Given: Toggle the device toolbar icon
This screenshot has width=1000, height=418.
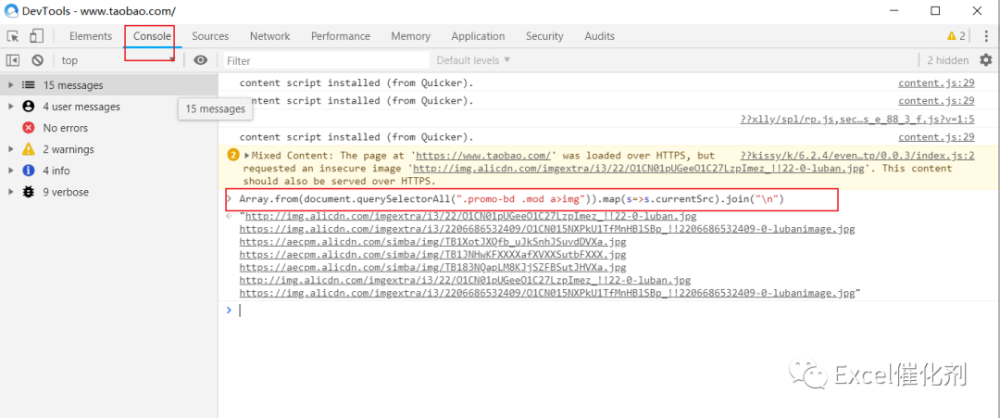Looking at the screenshot, I should [x=36, y=36].
